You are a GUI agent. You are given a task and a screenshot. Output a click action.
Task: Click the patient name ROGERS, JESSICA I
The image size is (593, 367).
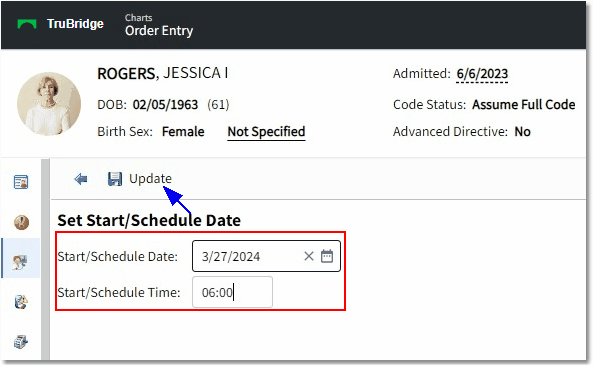[163, 73]
